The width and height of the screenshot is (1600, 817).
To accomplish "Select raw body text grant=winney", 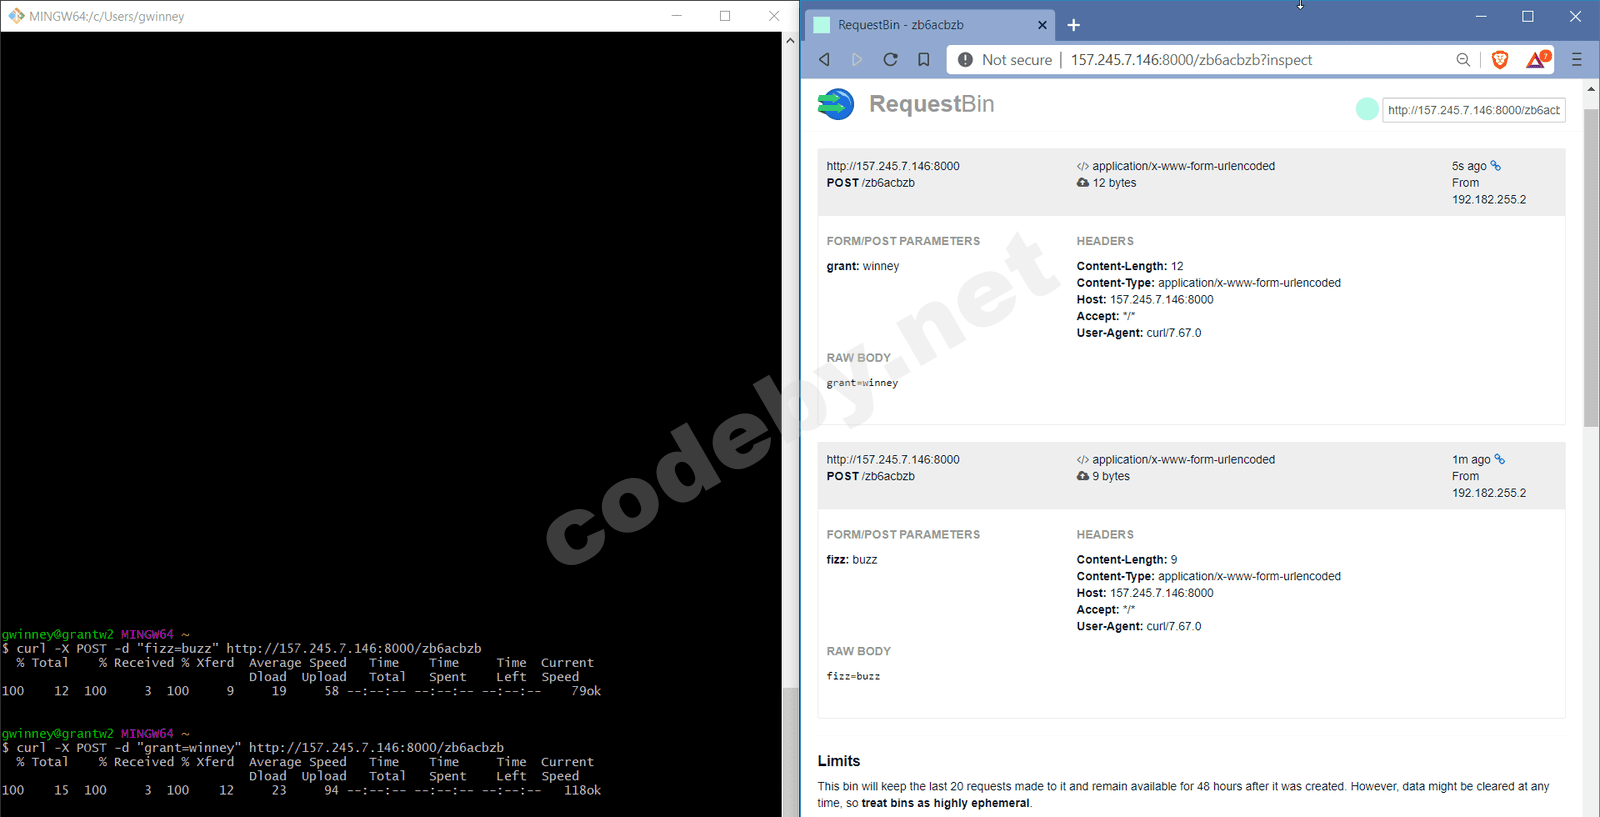I will [x=862, y=383].
